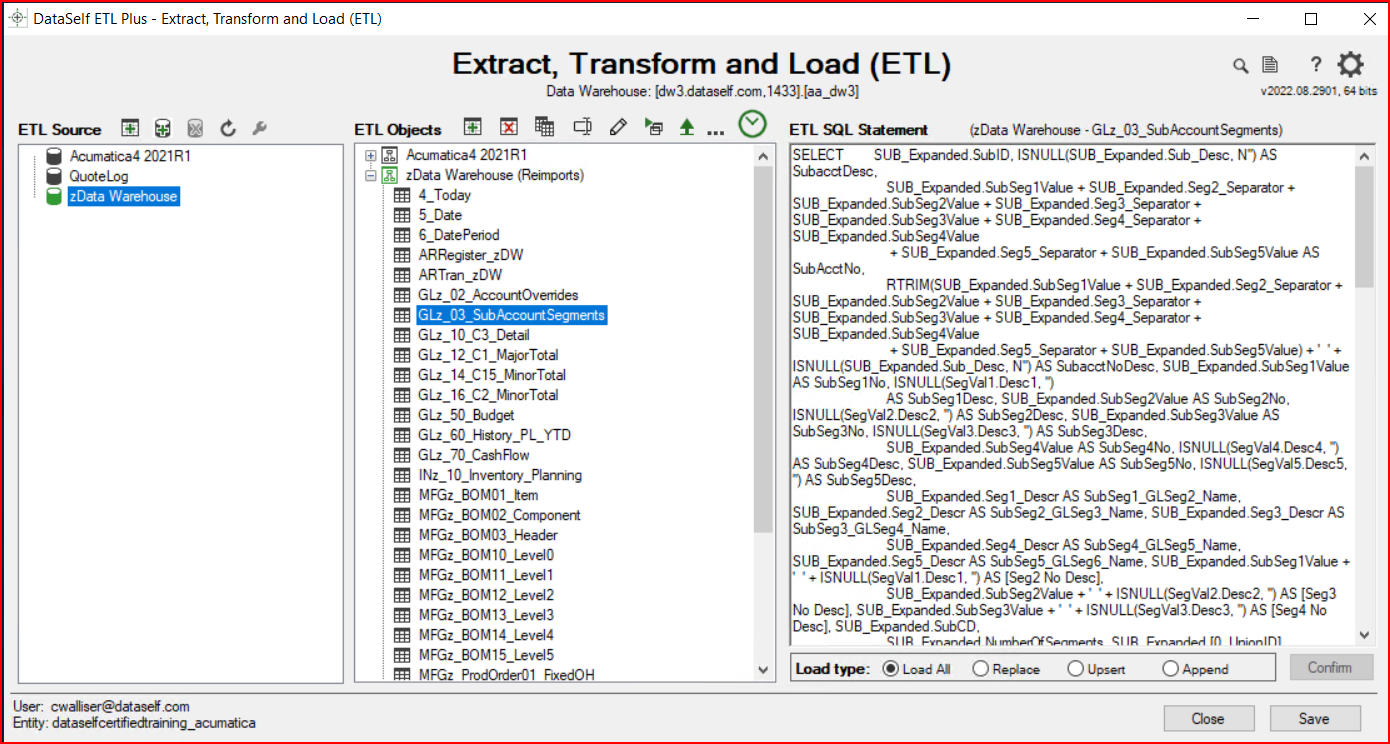
Task: Click the pencil edit icon in ETL Objects
Action: point(618,127)
